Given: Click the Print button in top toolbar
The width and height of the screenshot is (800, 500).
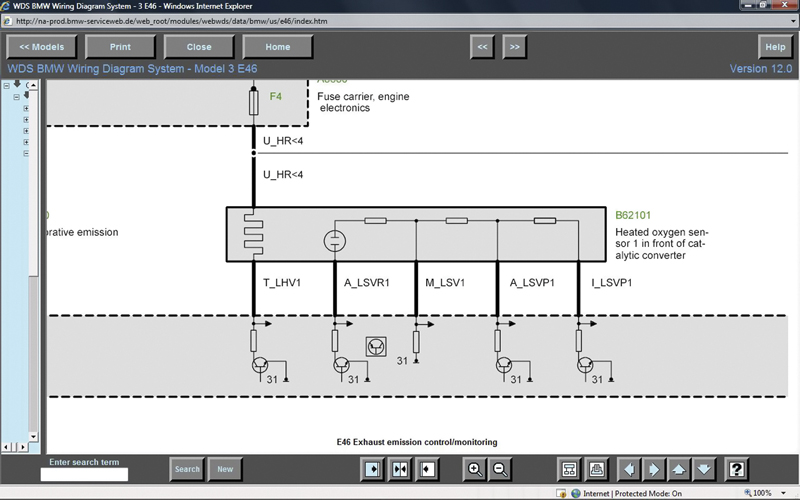Looking at the screenshot, I should [x=120, y=47].
